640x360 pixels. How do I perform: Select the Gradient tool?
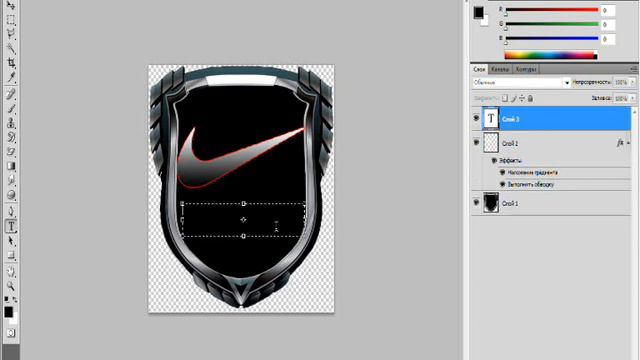[x=11, y=166]
